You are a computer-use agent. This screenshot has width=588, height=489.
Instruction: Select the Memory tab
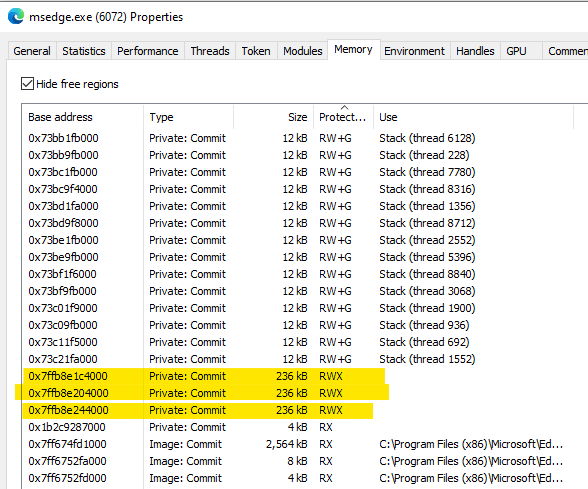point(353,50)
